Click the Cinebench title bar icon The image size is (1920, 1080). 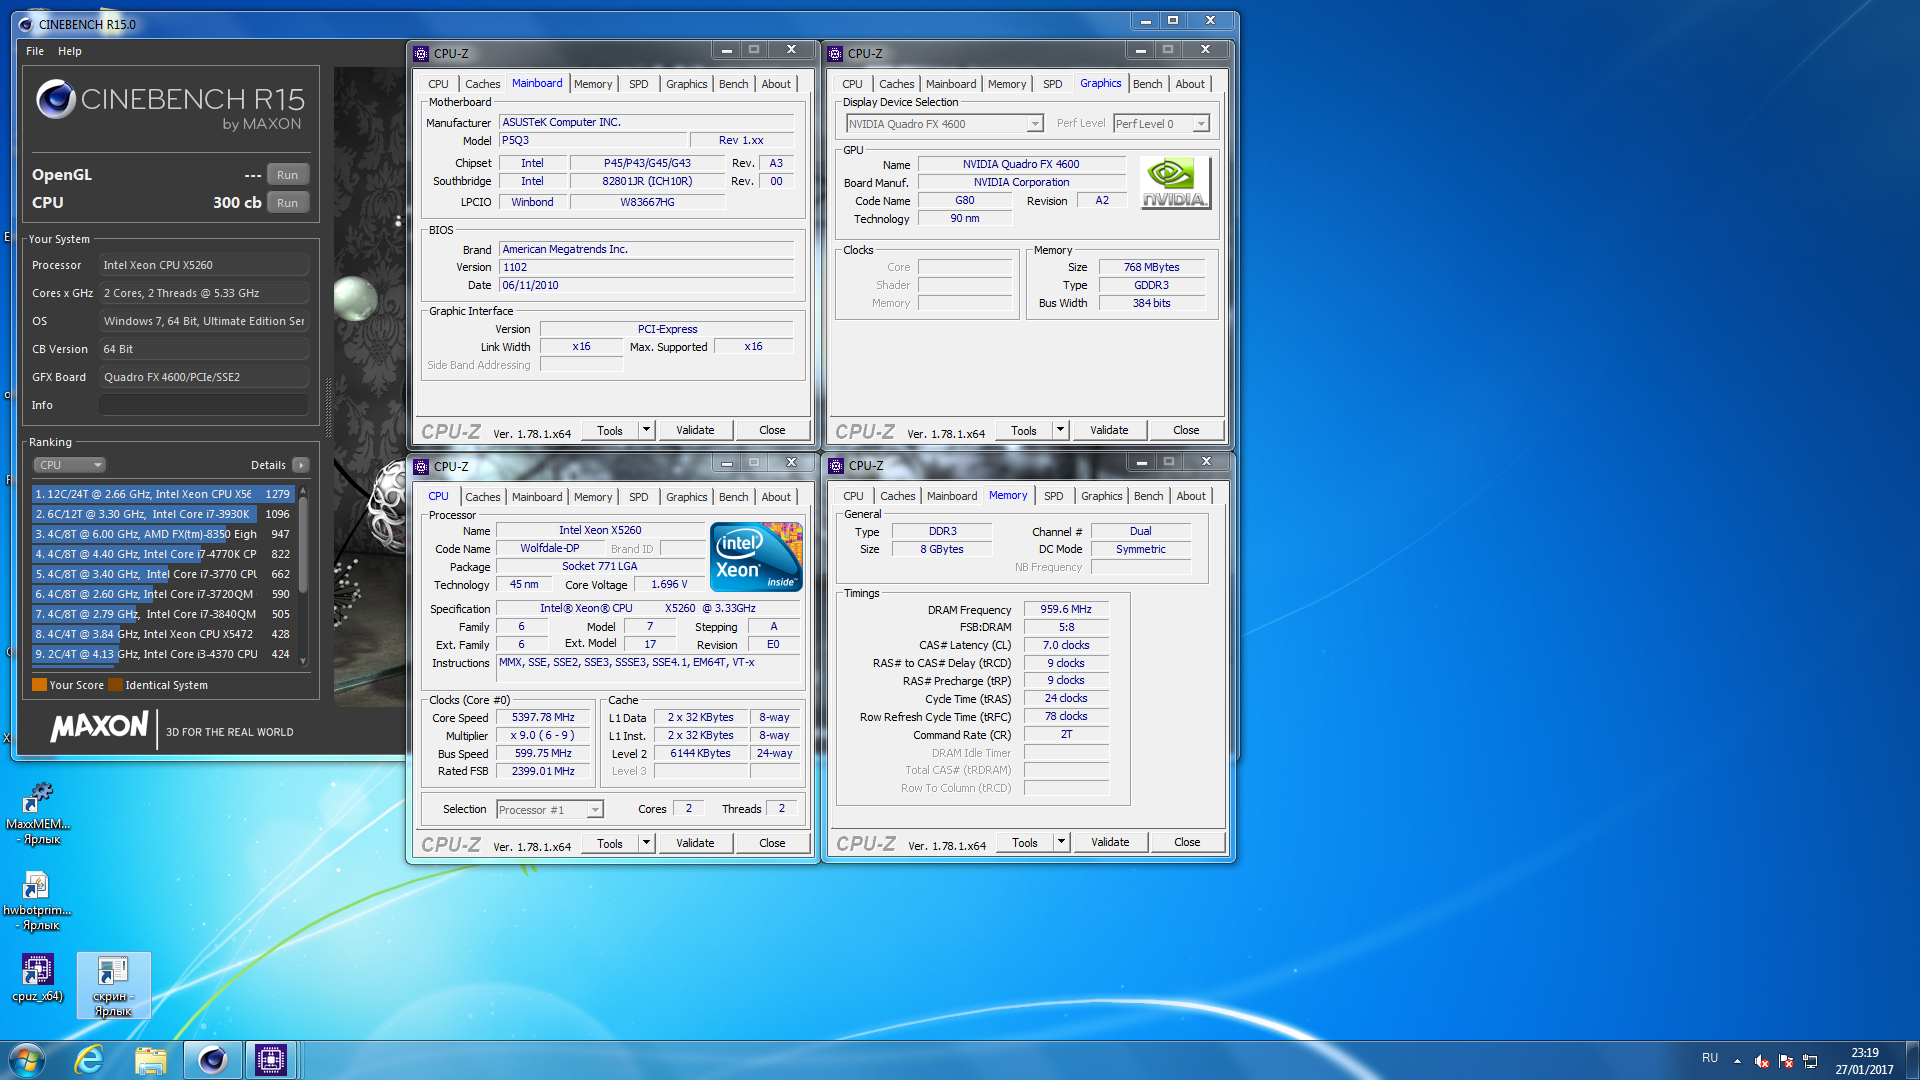point(26,24)
